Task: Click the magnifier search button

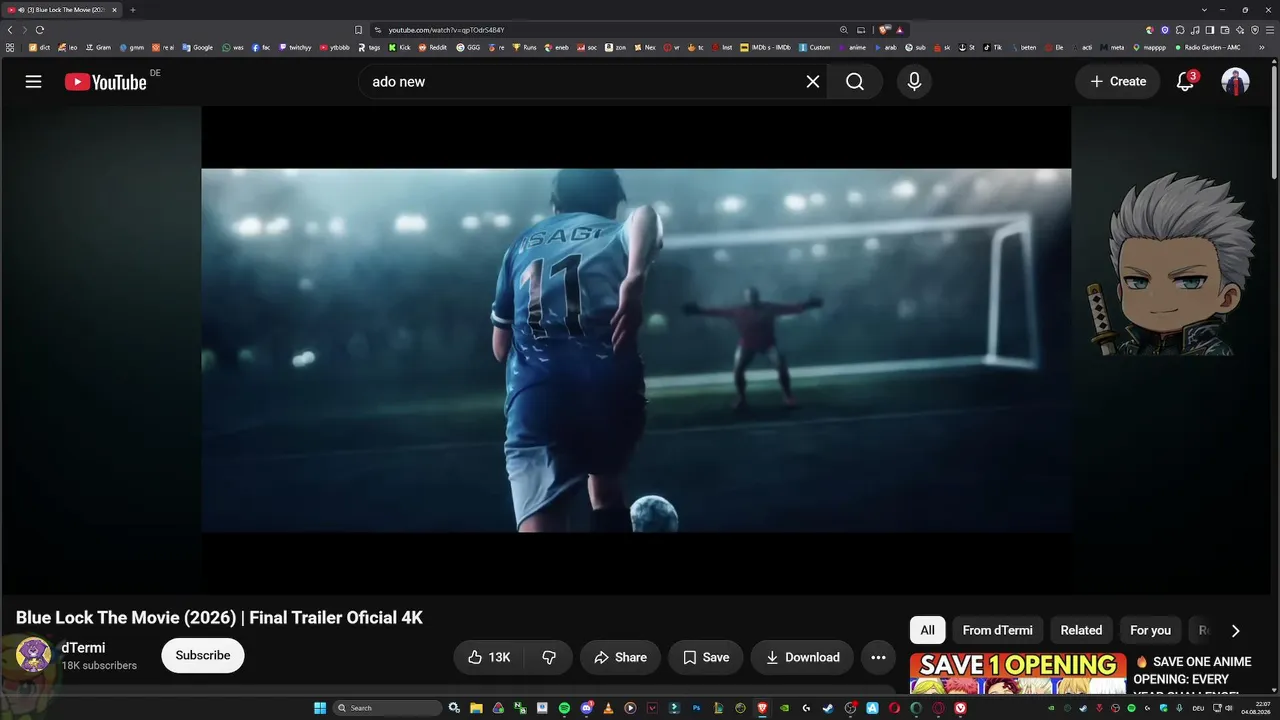Action: pos(855,82)
